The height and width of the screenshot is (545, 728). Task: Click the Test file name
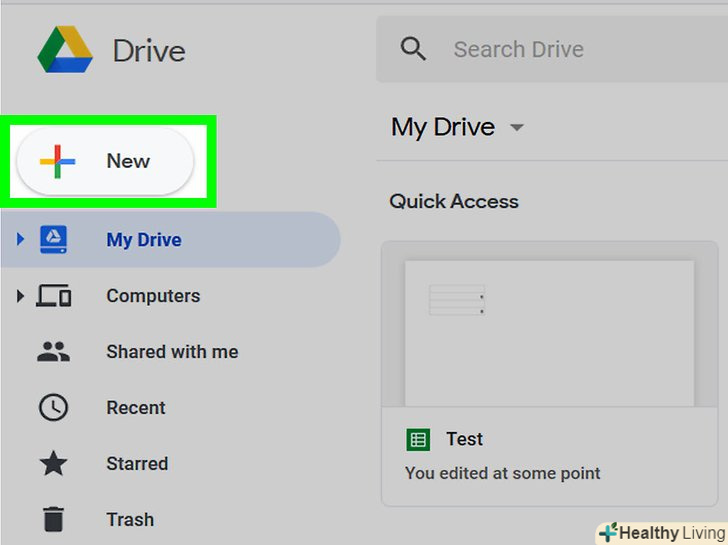click(464, 439)
